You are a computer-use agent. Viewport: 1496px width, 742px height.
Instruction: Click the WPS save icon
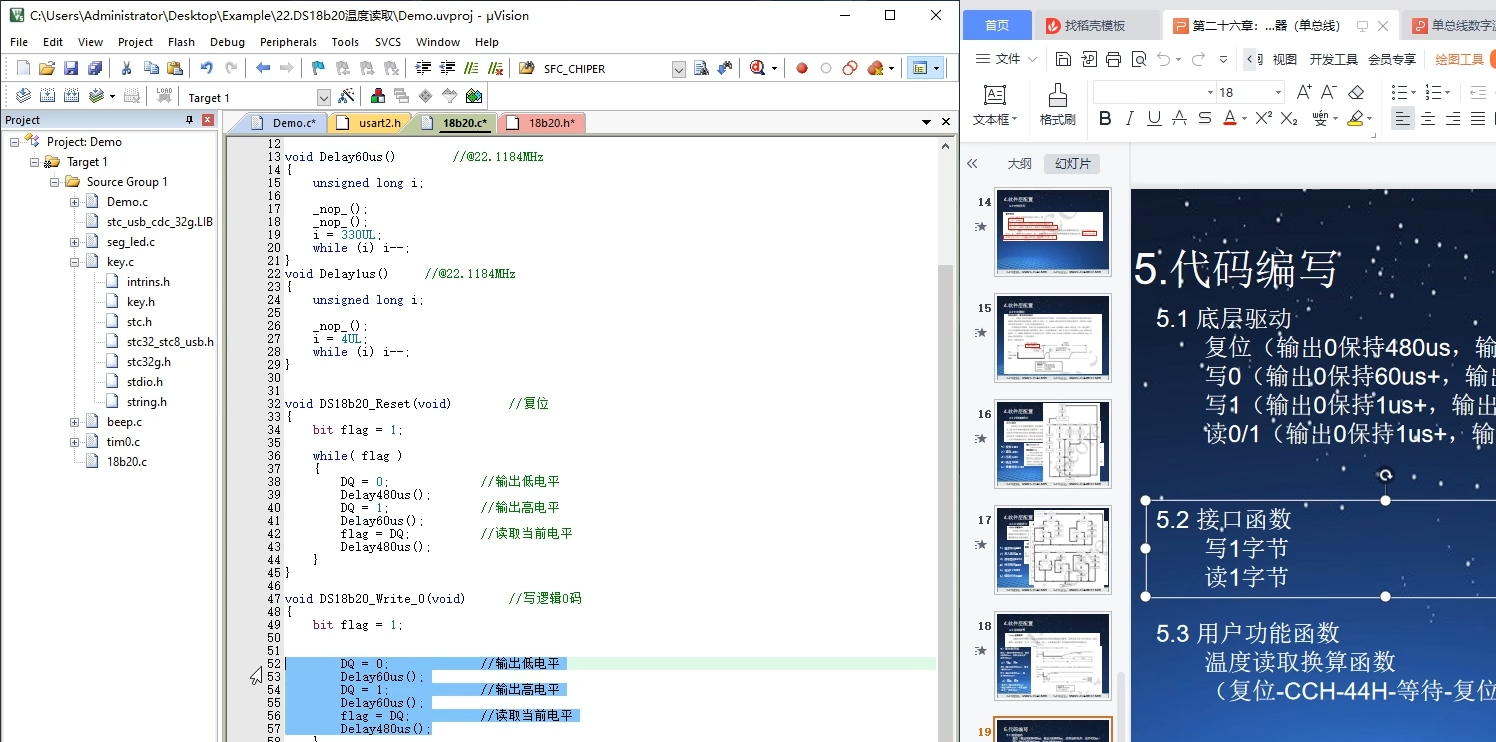(x=1063, y=59)
